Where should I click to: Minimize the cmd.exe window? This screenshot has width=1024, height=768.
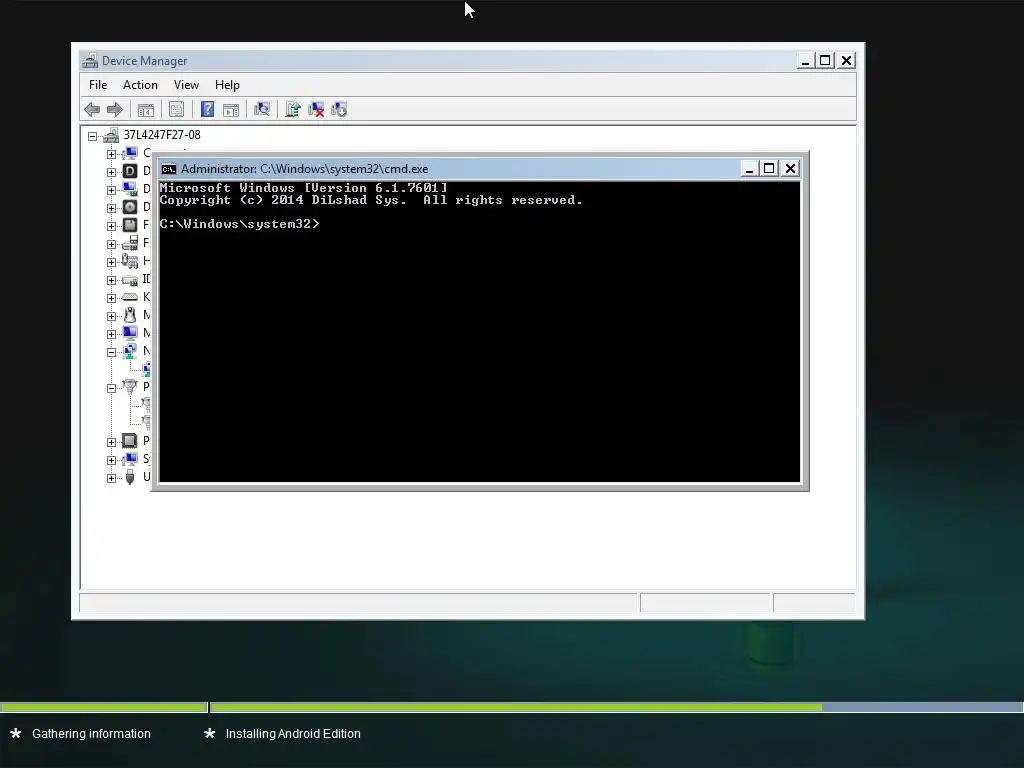749,169
